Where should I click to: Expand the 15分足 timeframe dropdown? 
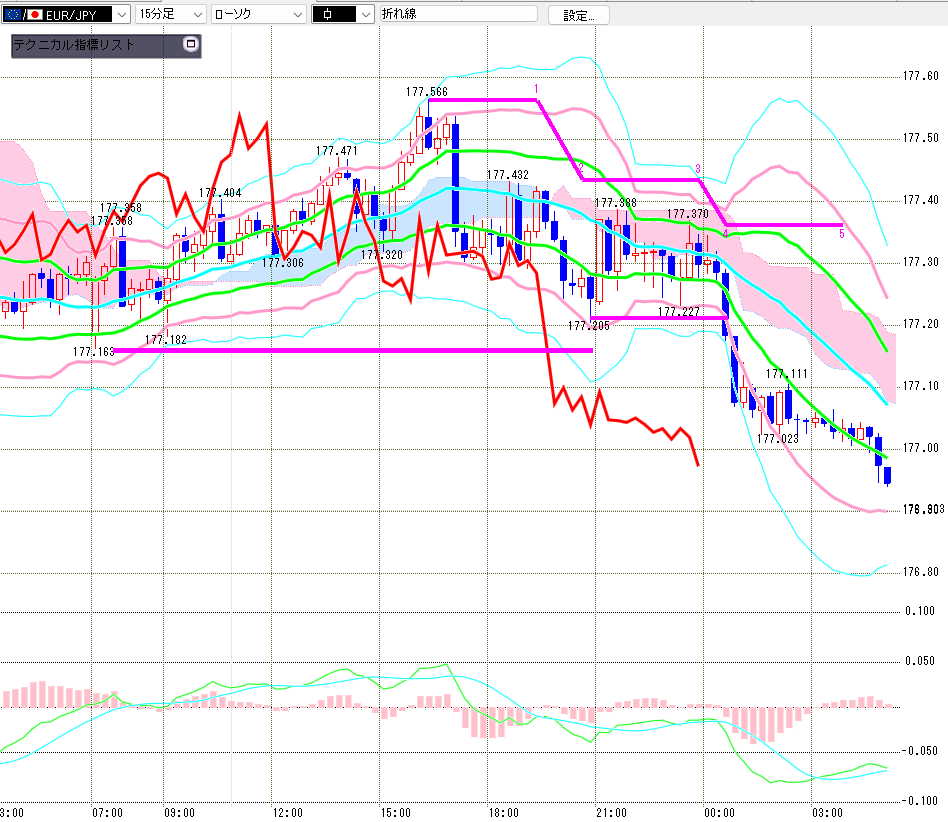(x=171, y=14)
